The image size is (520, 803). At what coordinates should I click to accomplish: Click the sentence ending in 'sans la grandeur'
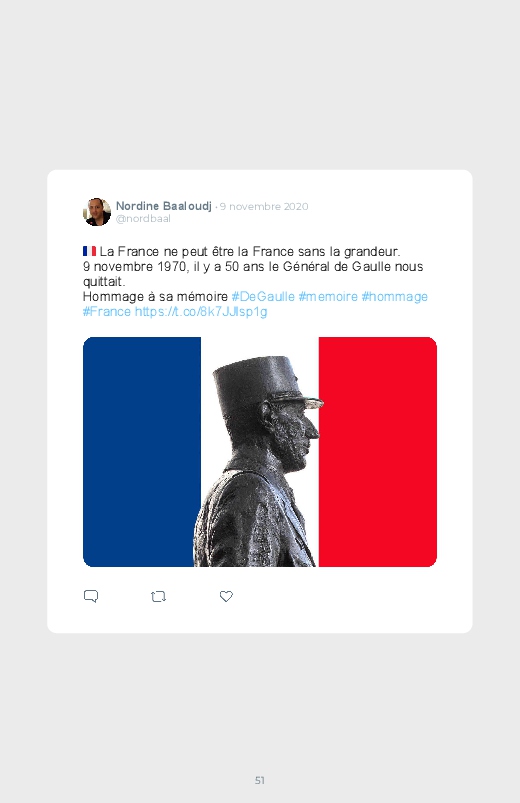point(249,251)
